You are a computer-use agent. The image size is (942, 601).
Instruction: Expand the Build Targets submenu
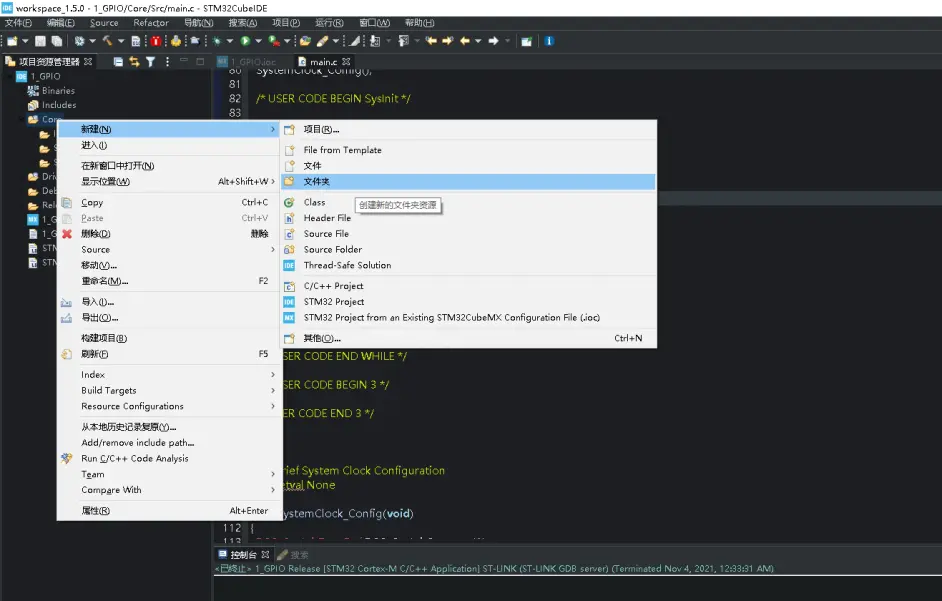[273, 390]
